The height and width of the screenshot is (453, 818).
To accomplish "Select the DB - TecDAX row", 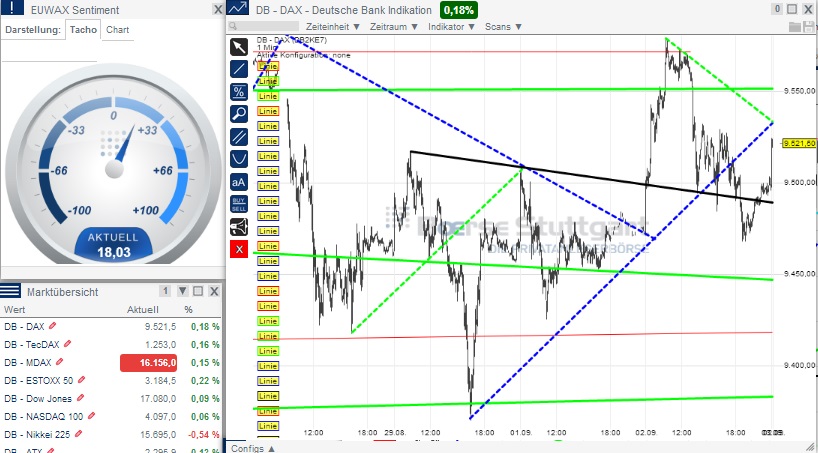I will pyautogui.click(x=111, y=344).
